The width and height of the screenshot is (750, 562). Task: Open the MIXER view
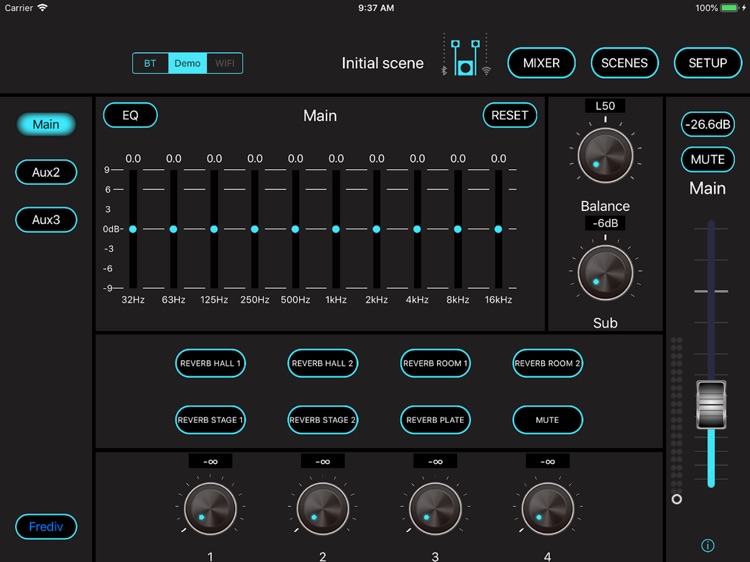[x=541, y=63]
